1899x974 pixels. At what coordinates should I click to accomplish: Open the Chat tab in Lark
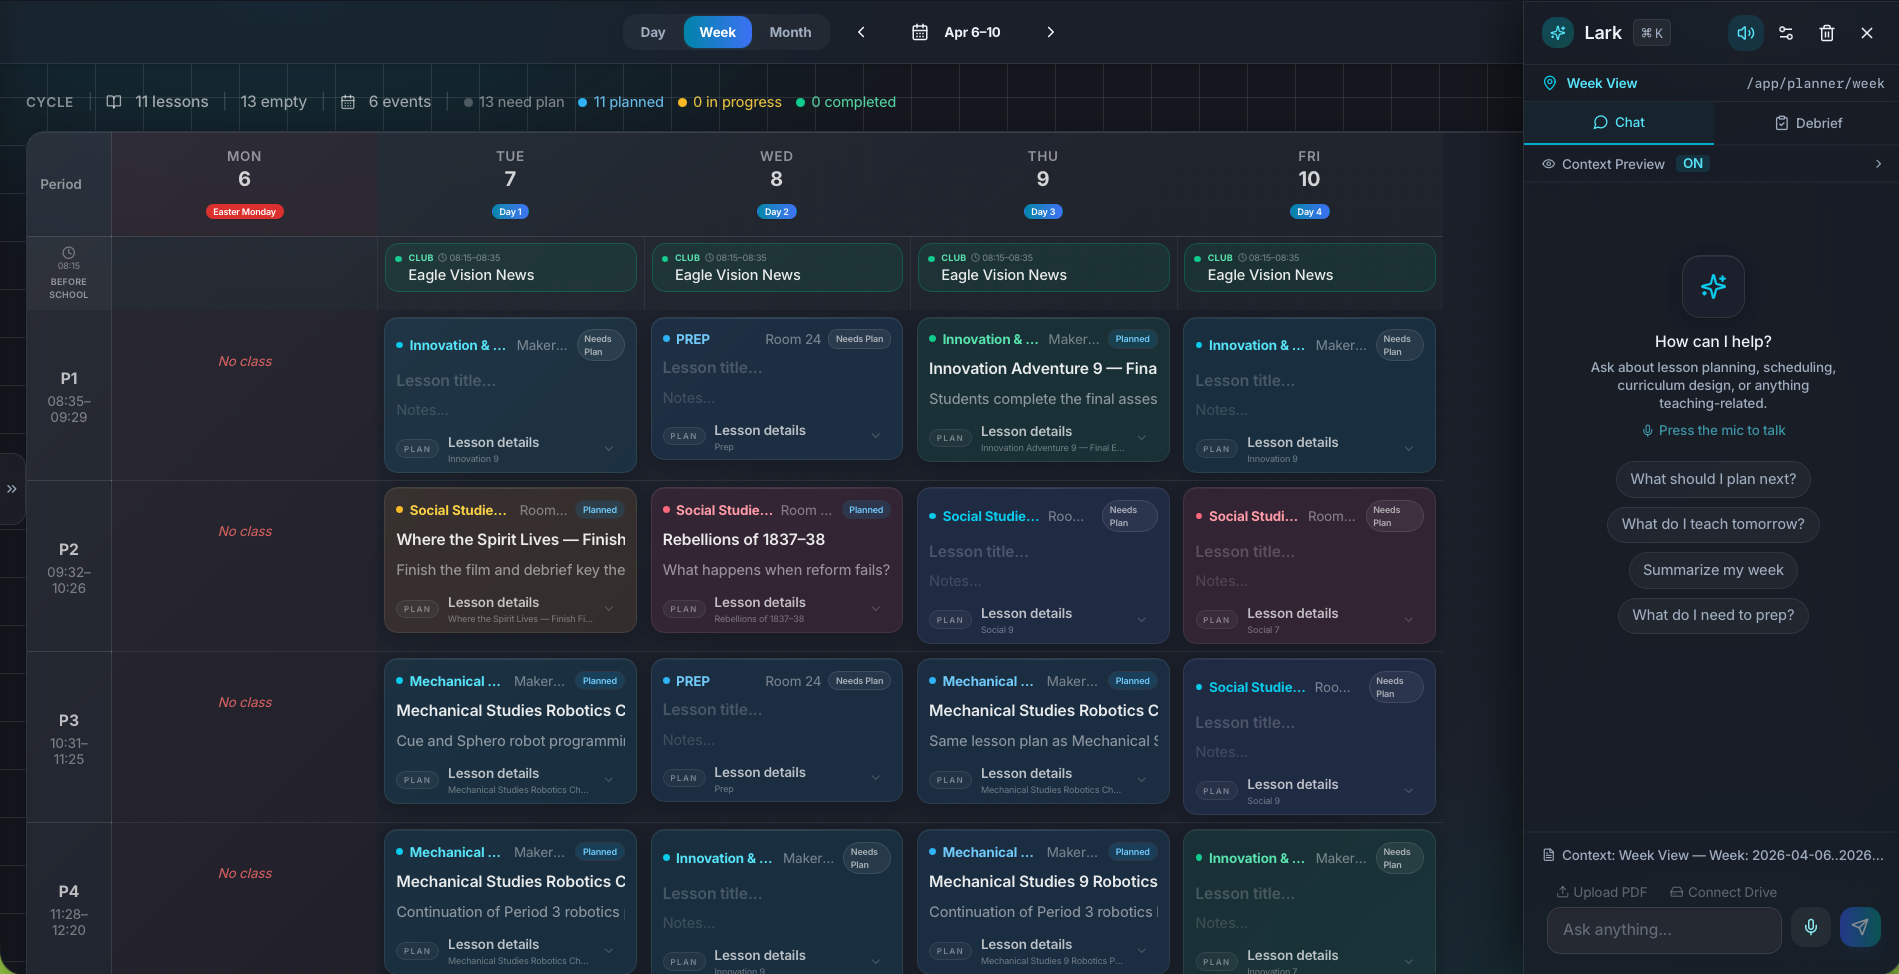[x=1620, y=122]
